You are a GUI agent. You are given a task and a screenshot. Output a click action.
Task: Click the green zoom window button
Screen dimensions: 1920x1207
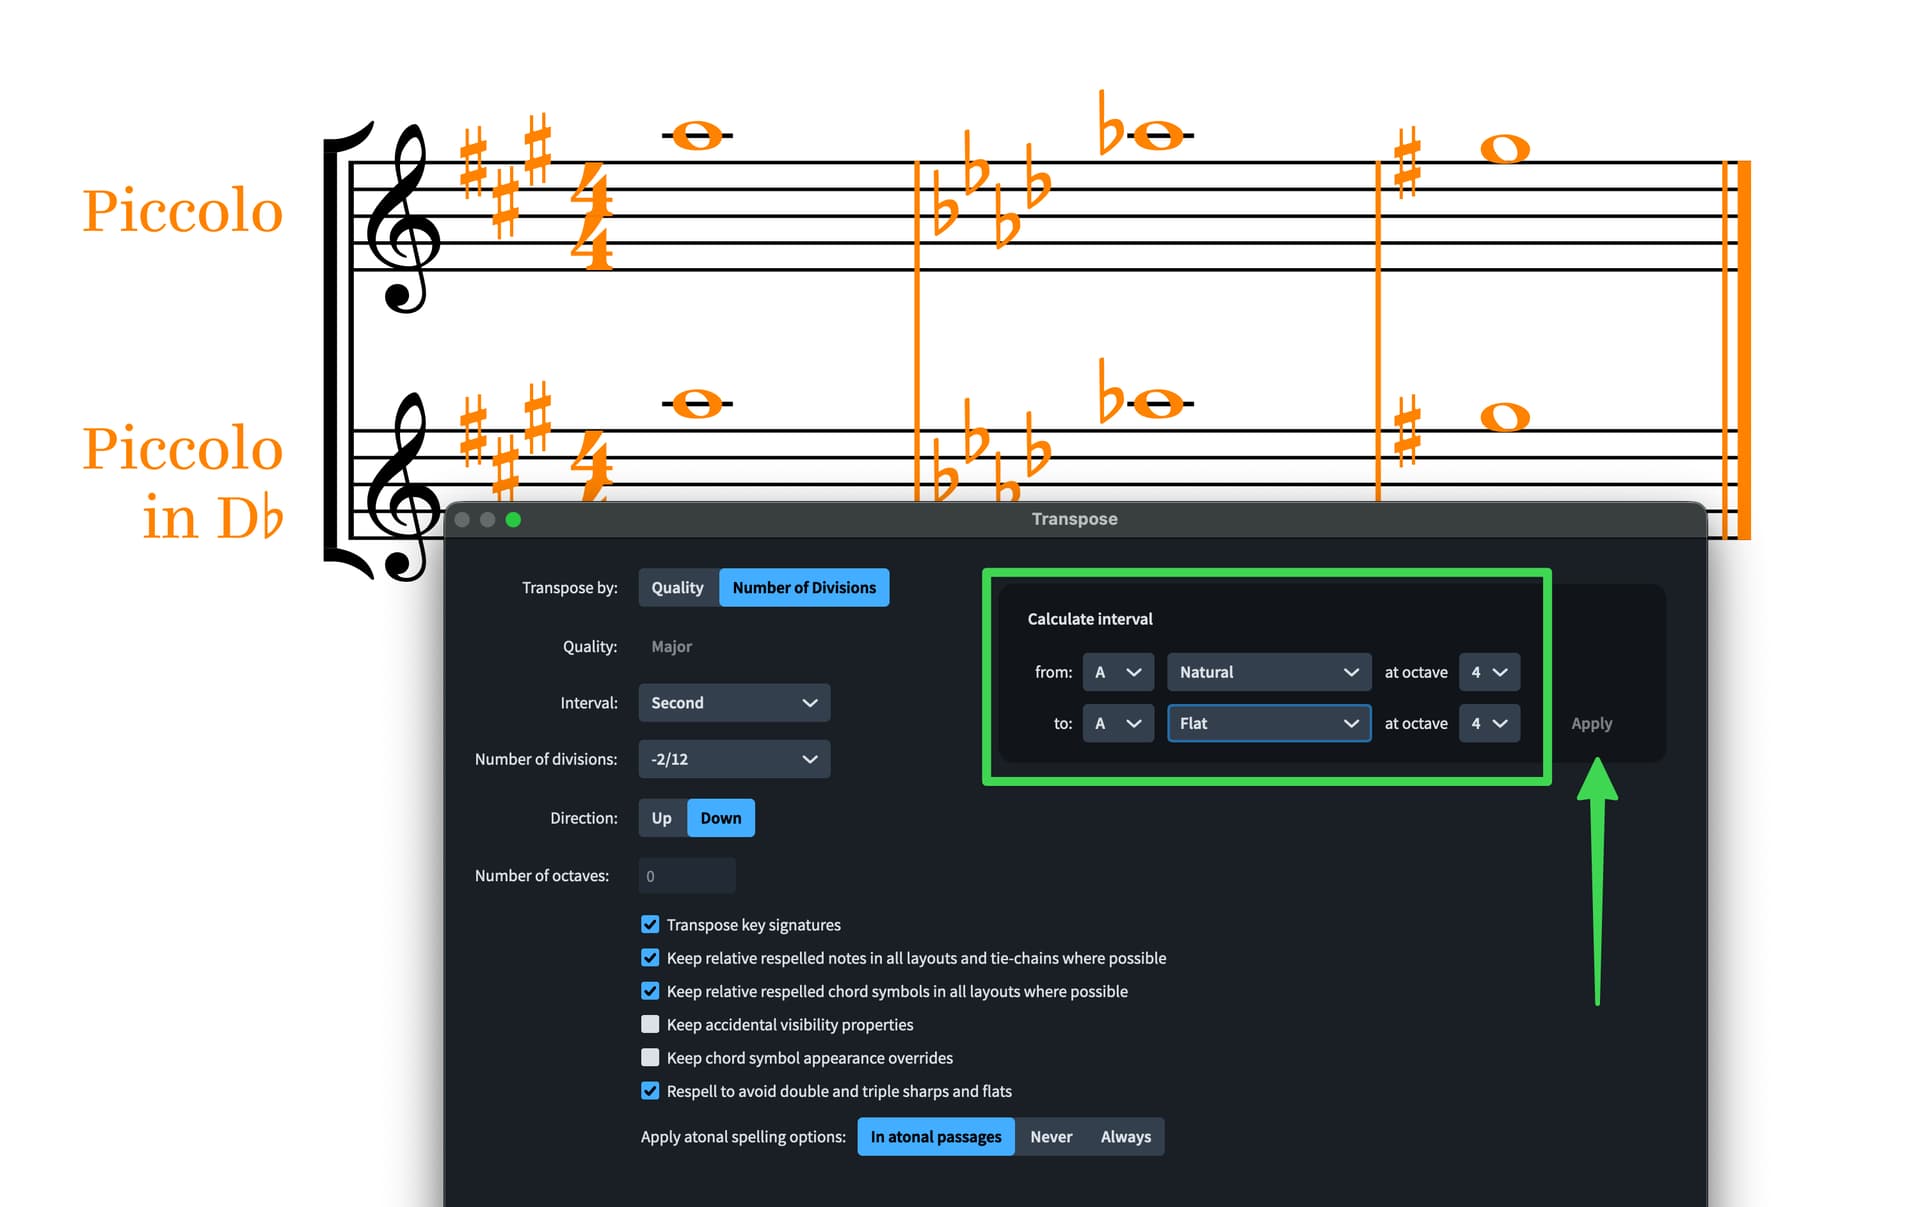(513, 519)
